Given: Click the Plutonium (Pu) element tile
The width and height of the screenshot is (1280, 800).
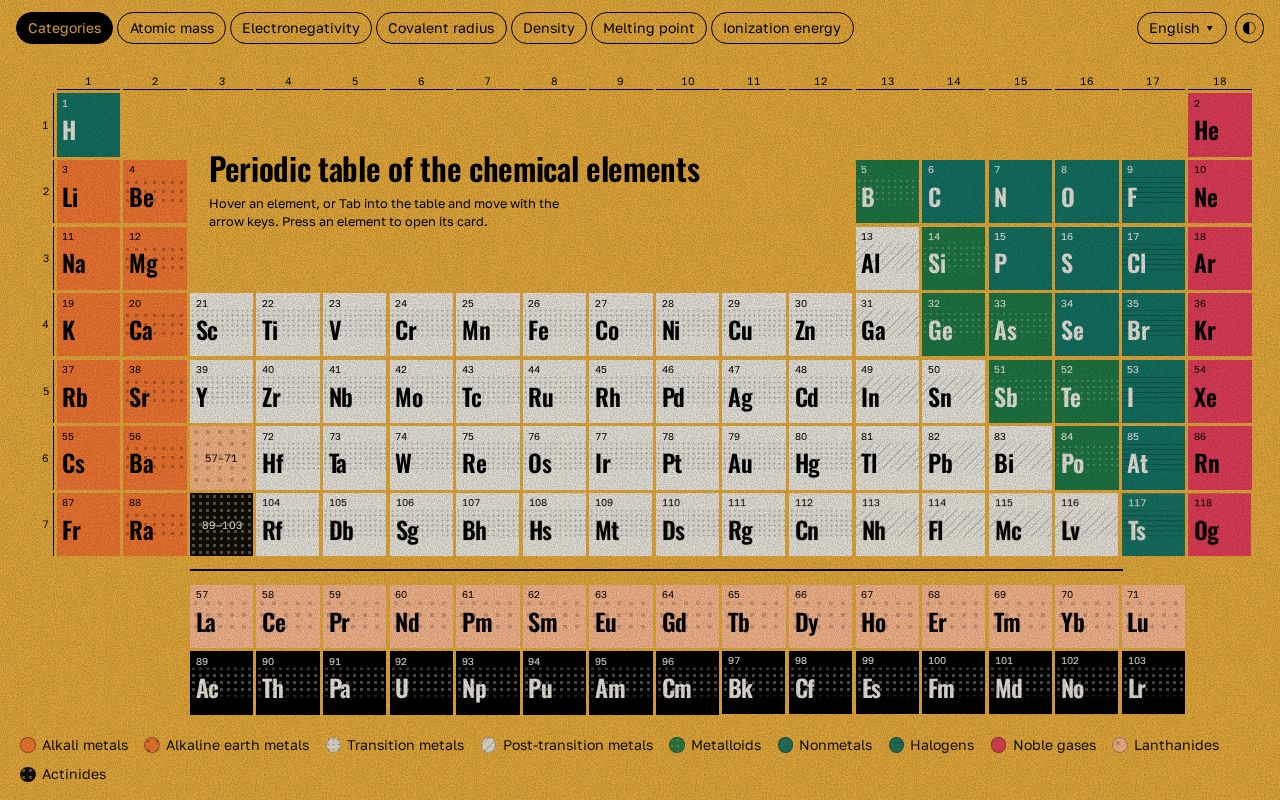Looking at the screenshot, I should [554, 683].
